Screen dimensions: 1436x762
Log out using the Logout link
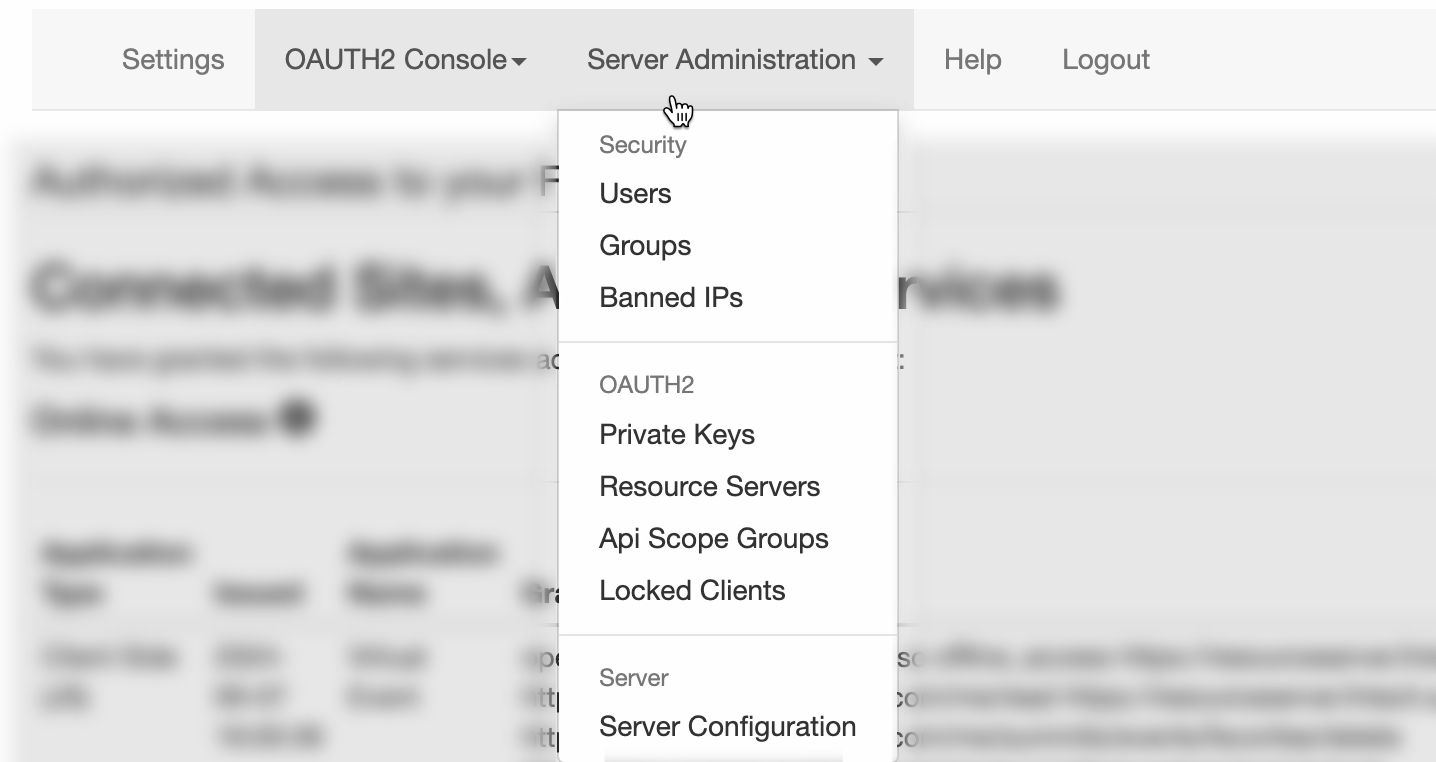pyautogui.click(x=1105, y=60)
